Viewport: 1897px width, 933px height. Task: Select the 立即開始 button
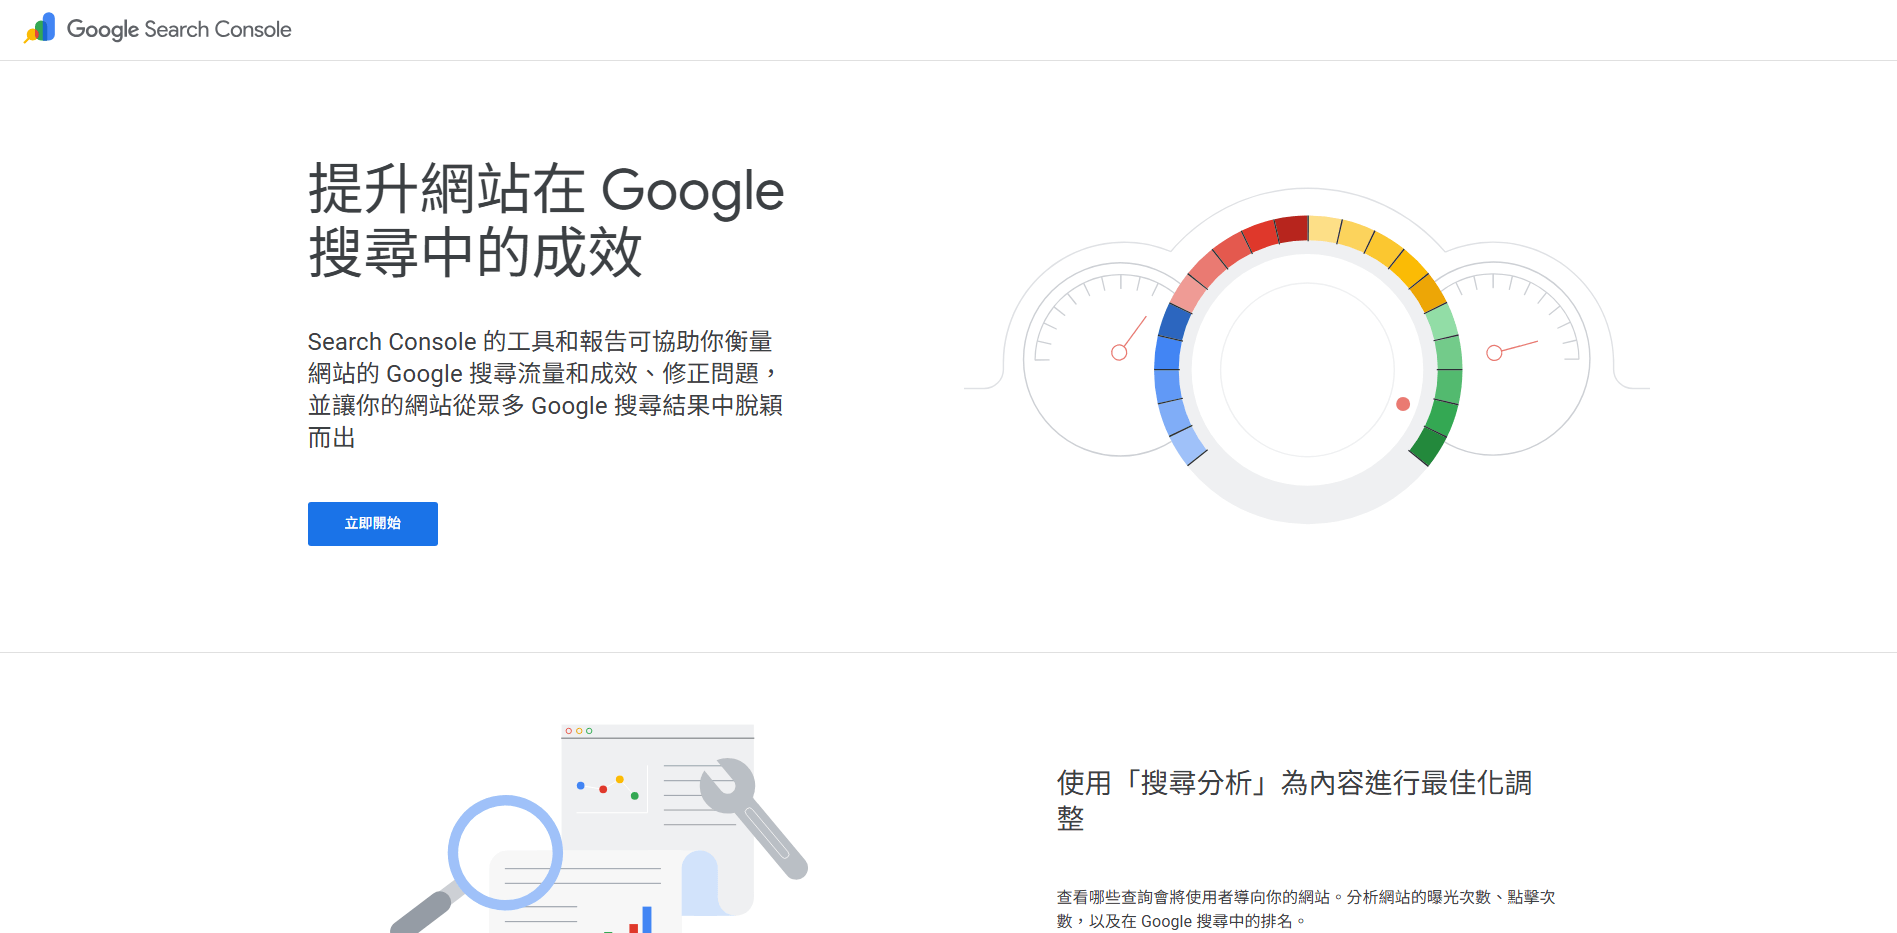372,523
